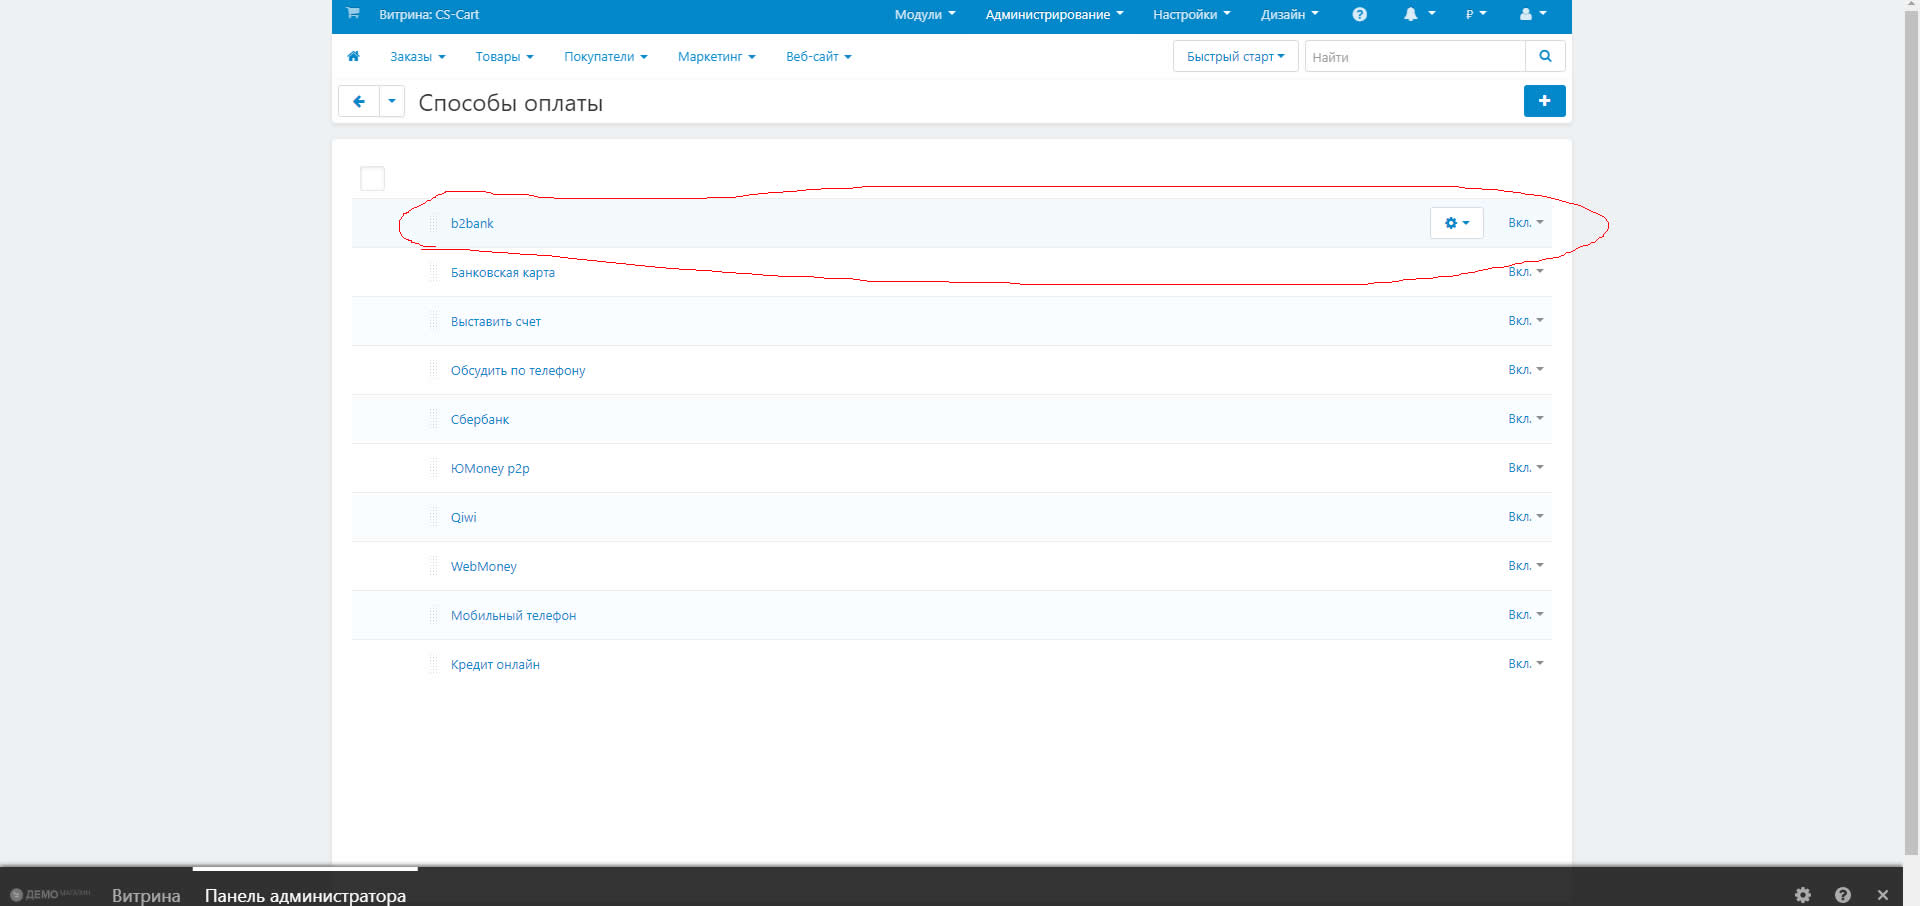Switch to the Витрина tab in the bottom bar
Screen dimensions: 1920x906
click(x=146, y=895)
